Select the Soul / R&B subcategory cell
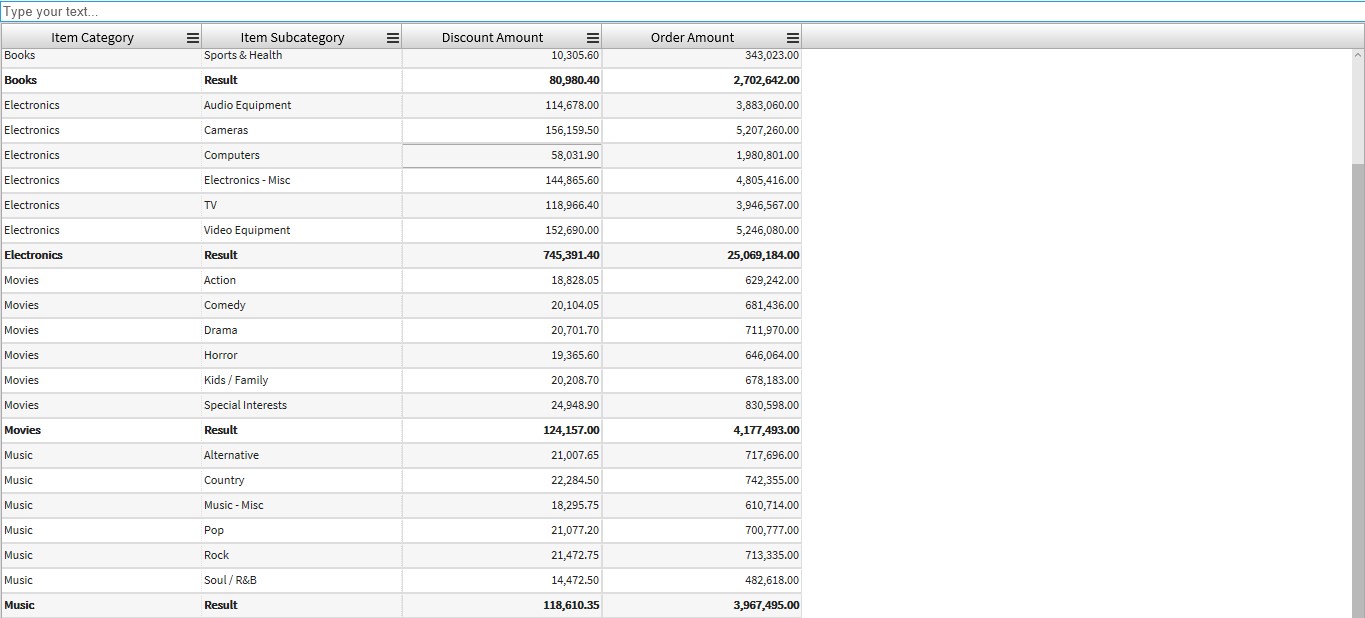Image resolution: width=1365 pixels, height=618 pixels. pos(230,580)
